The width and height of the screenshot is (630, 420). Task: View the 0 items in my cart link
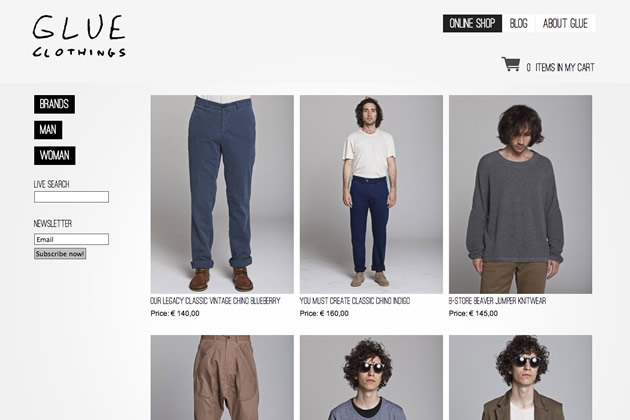[560, 68]
